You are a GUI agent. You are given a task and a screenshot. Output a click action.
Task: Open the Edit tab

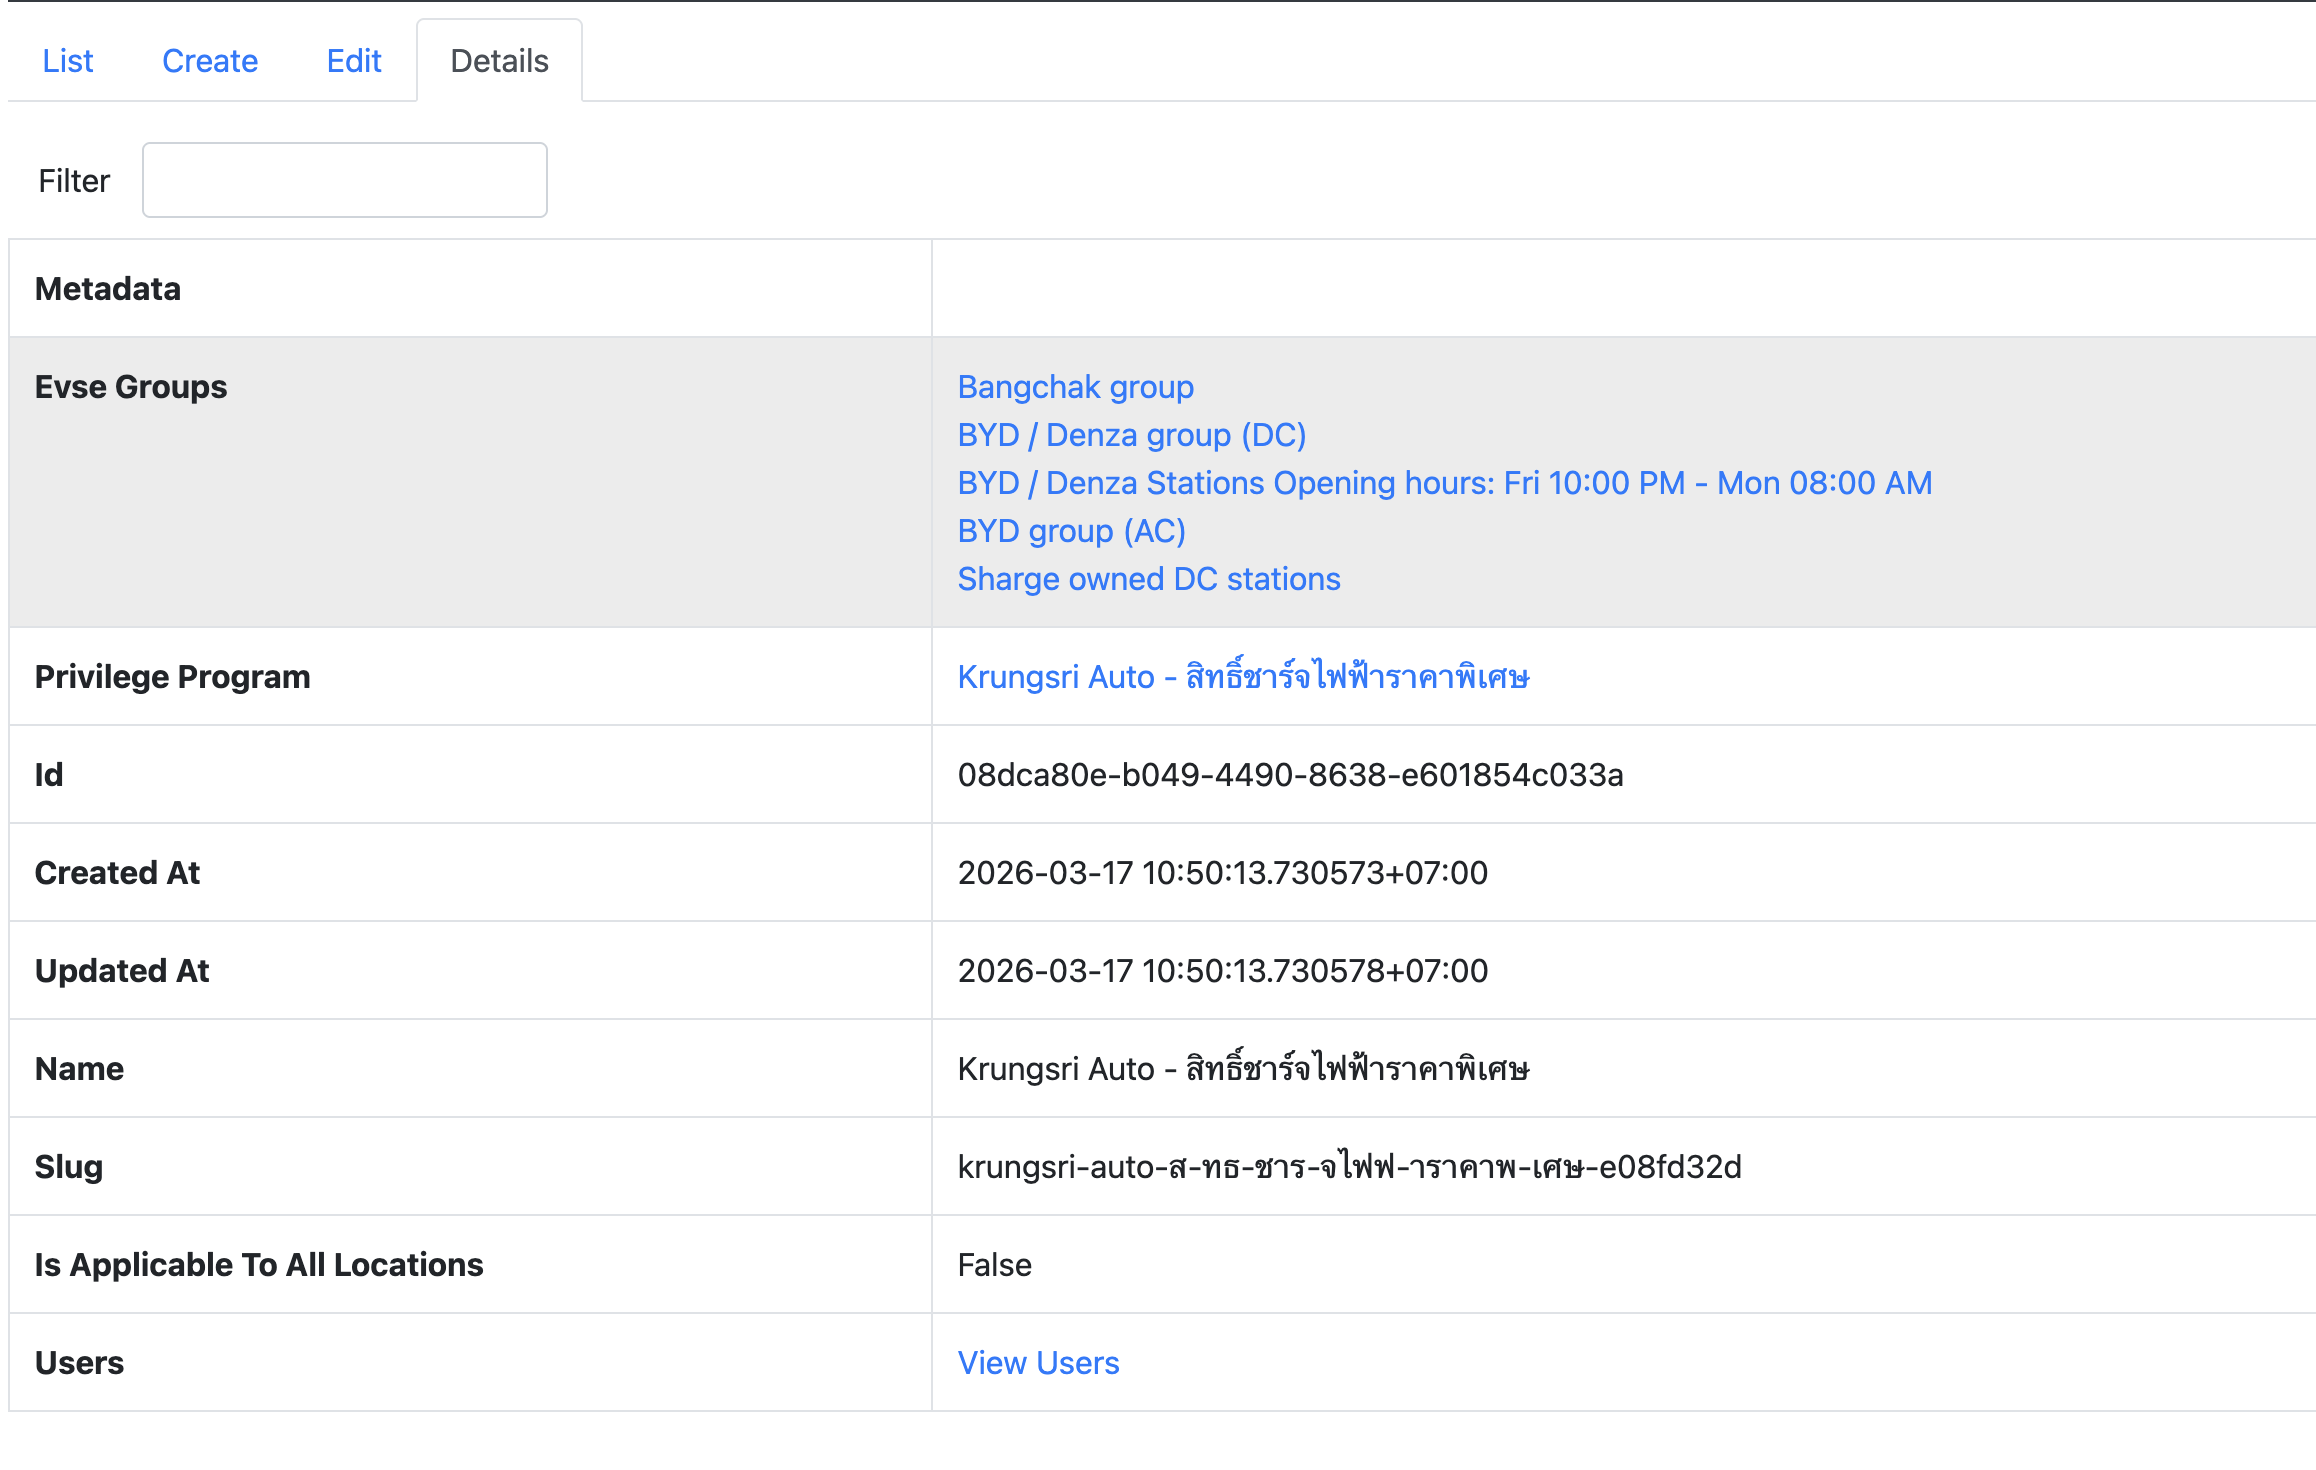click(x=354, y=61)
